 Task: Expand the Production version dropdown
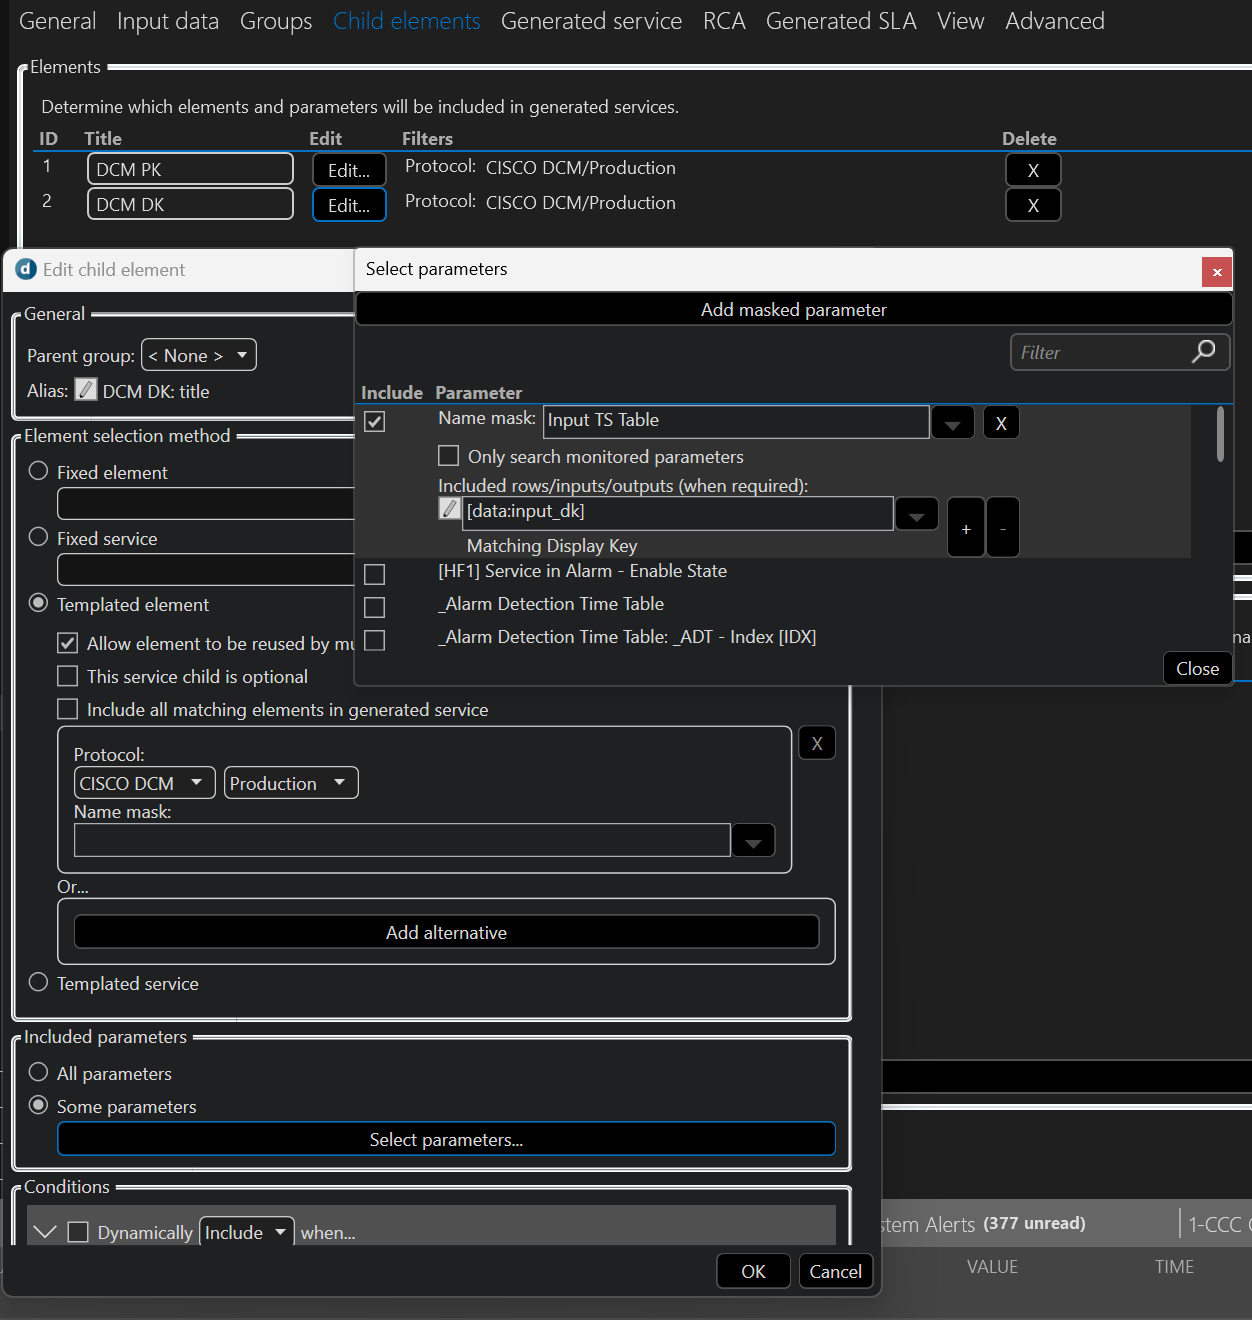[290, 783]
